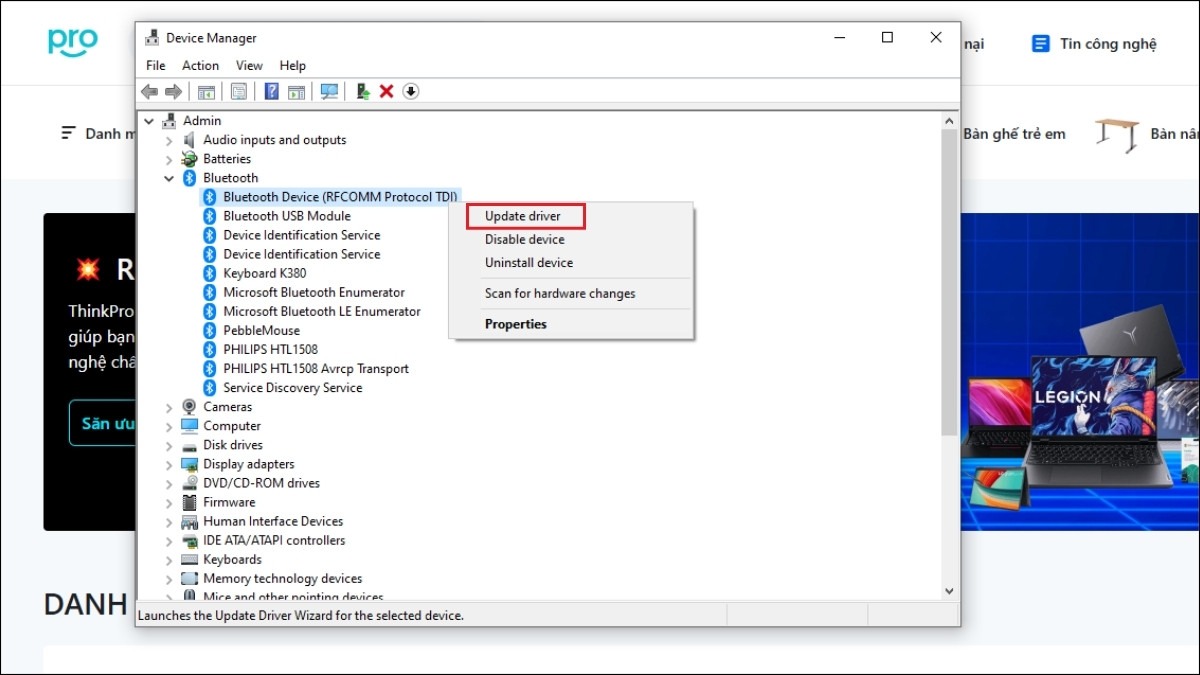
Task: Choose Update driver from context menu
Action: tap(523, 216)
